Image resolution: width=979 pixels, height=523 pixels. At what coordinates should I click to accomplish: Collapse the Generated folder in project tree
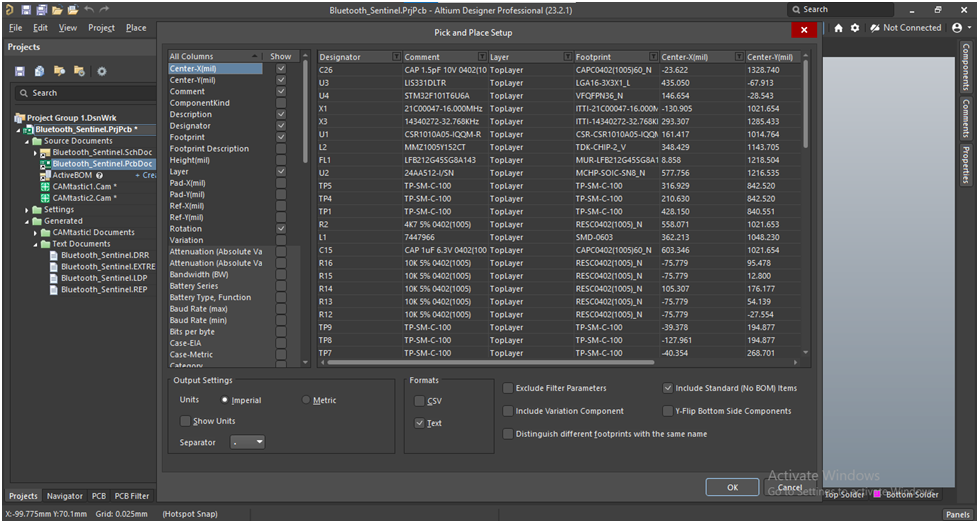[36, 221]
